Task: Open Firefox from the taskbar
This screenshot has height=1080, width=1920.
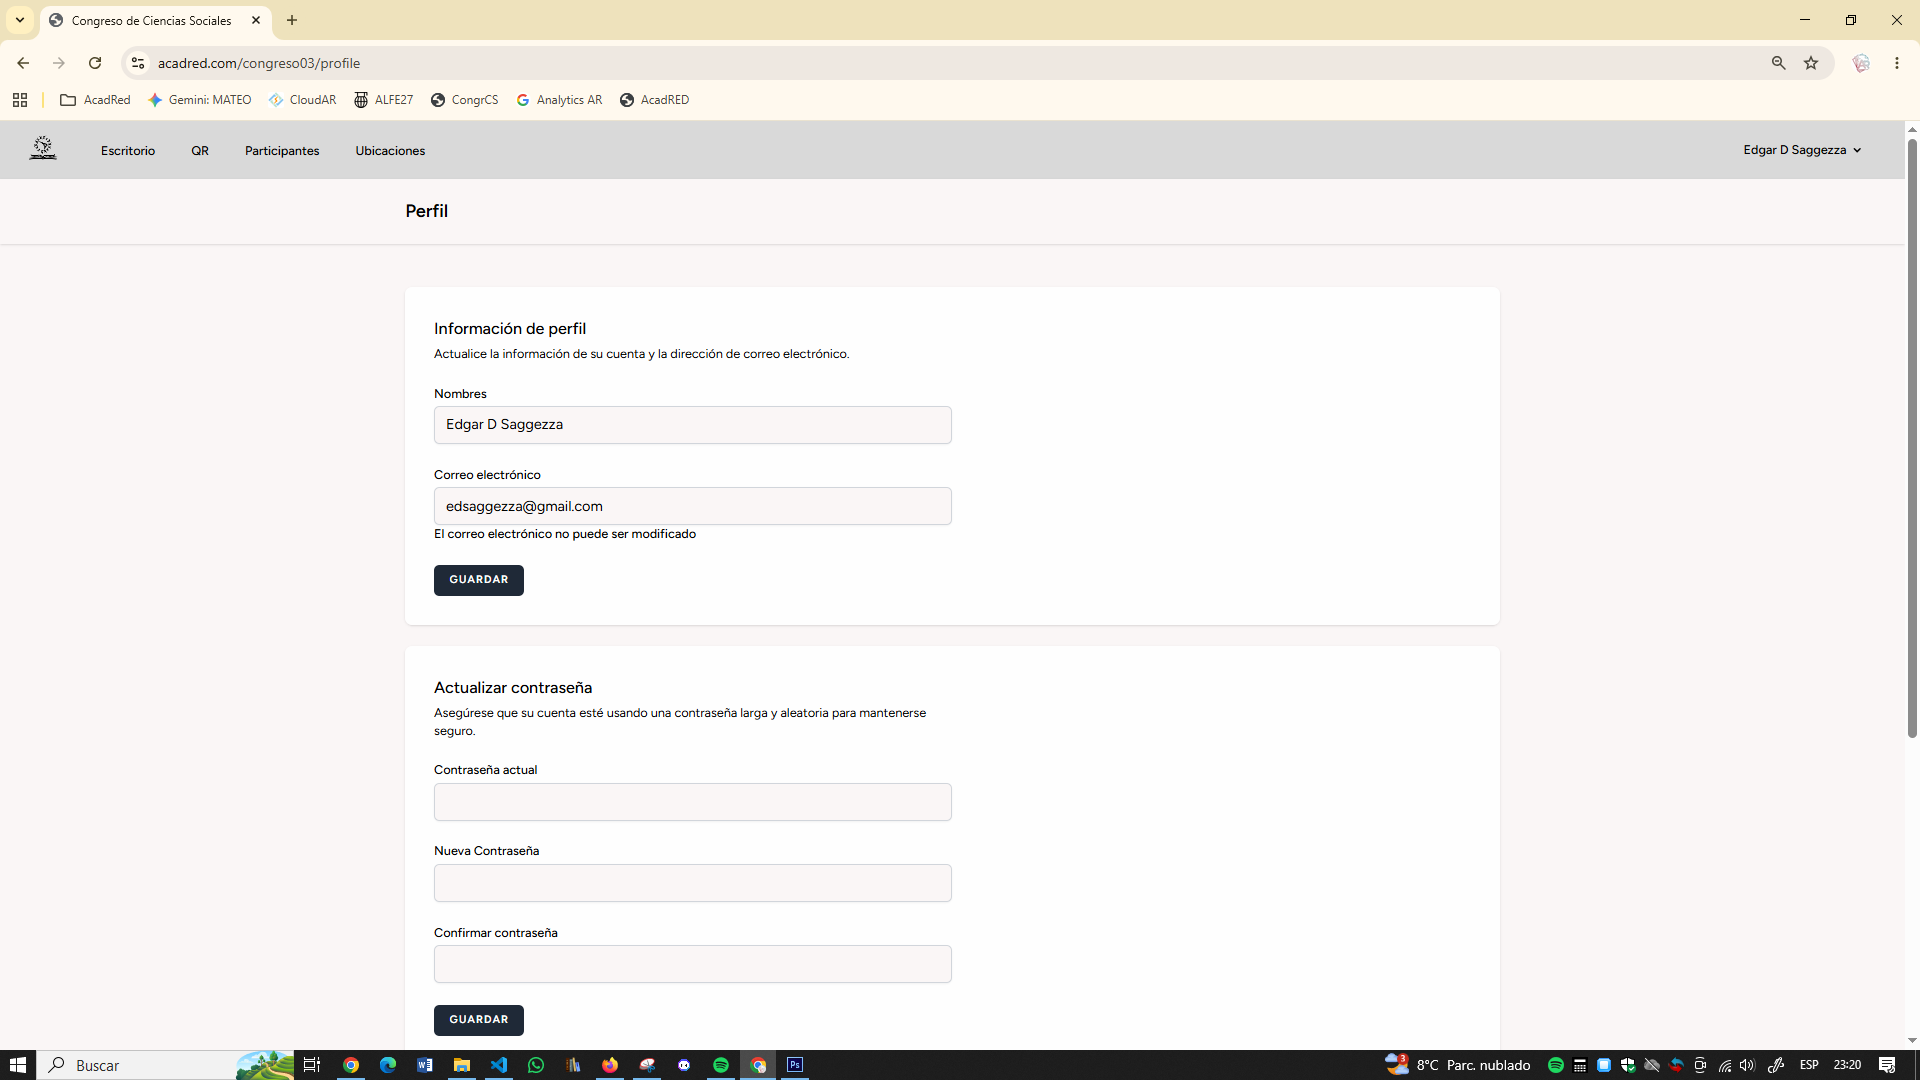Action: tap(610, 1065)
